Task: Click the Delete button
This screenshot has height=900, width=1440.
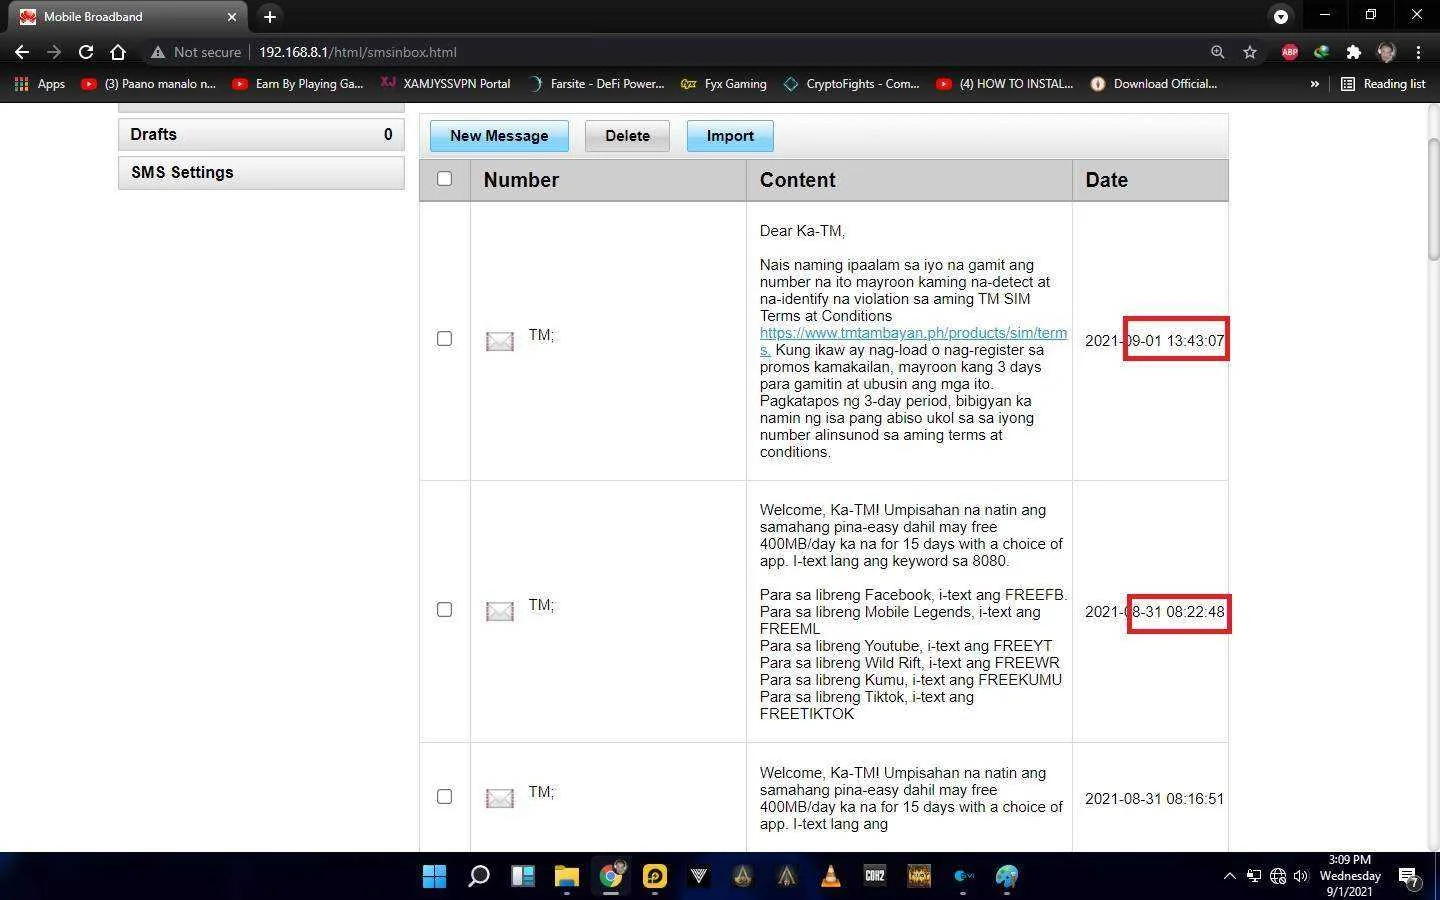Action: [627, 136]
